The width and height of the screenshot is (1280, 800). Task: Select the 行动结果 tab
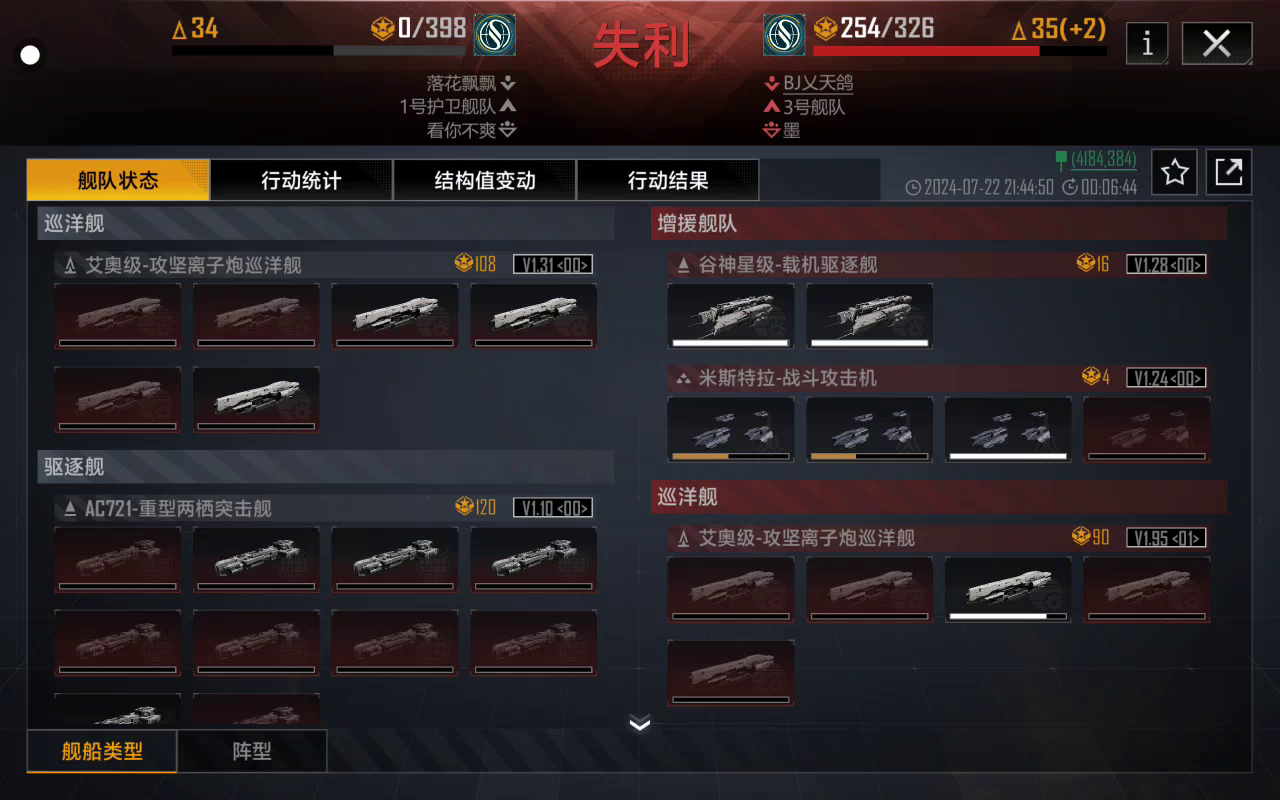[x=668, y=180]
